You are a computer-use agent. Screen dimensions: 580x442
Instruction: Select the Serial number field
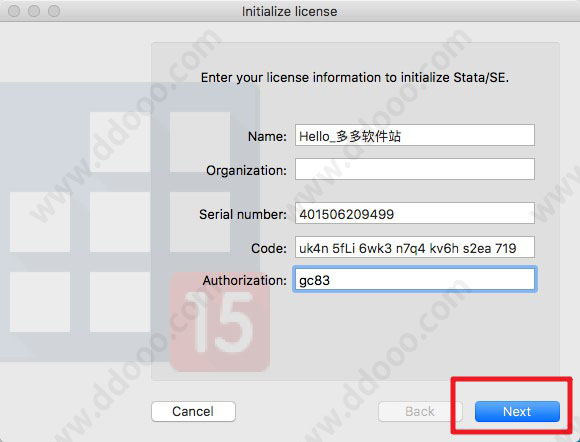[415, 213]
